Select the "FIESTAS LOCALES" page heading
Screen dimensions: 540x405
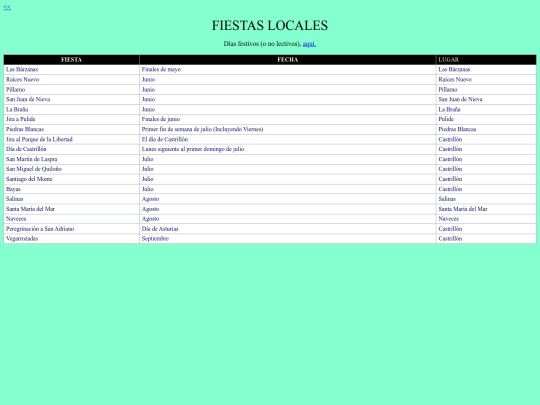pyautogui.click(x=270, y=25)
